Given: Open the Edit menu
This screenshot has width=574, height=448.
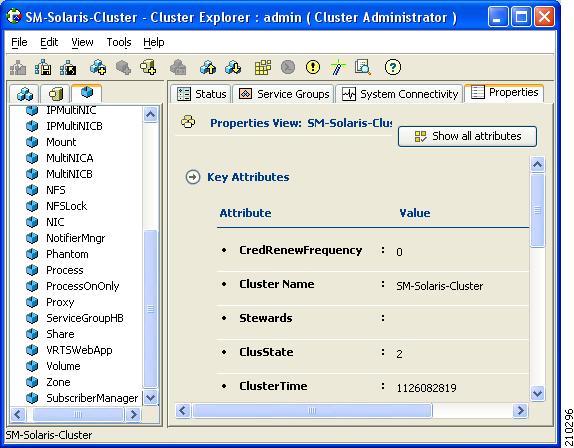Looking at the screenshot, I should tap(49, 42).
